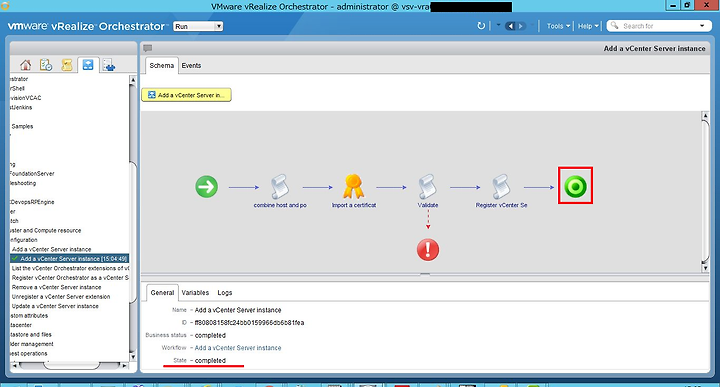Switch to the General tab
720x387 pixels.
(x=162, y=292)
